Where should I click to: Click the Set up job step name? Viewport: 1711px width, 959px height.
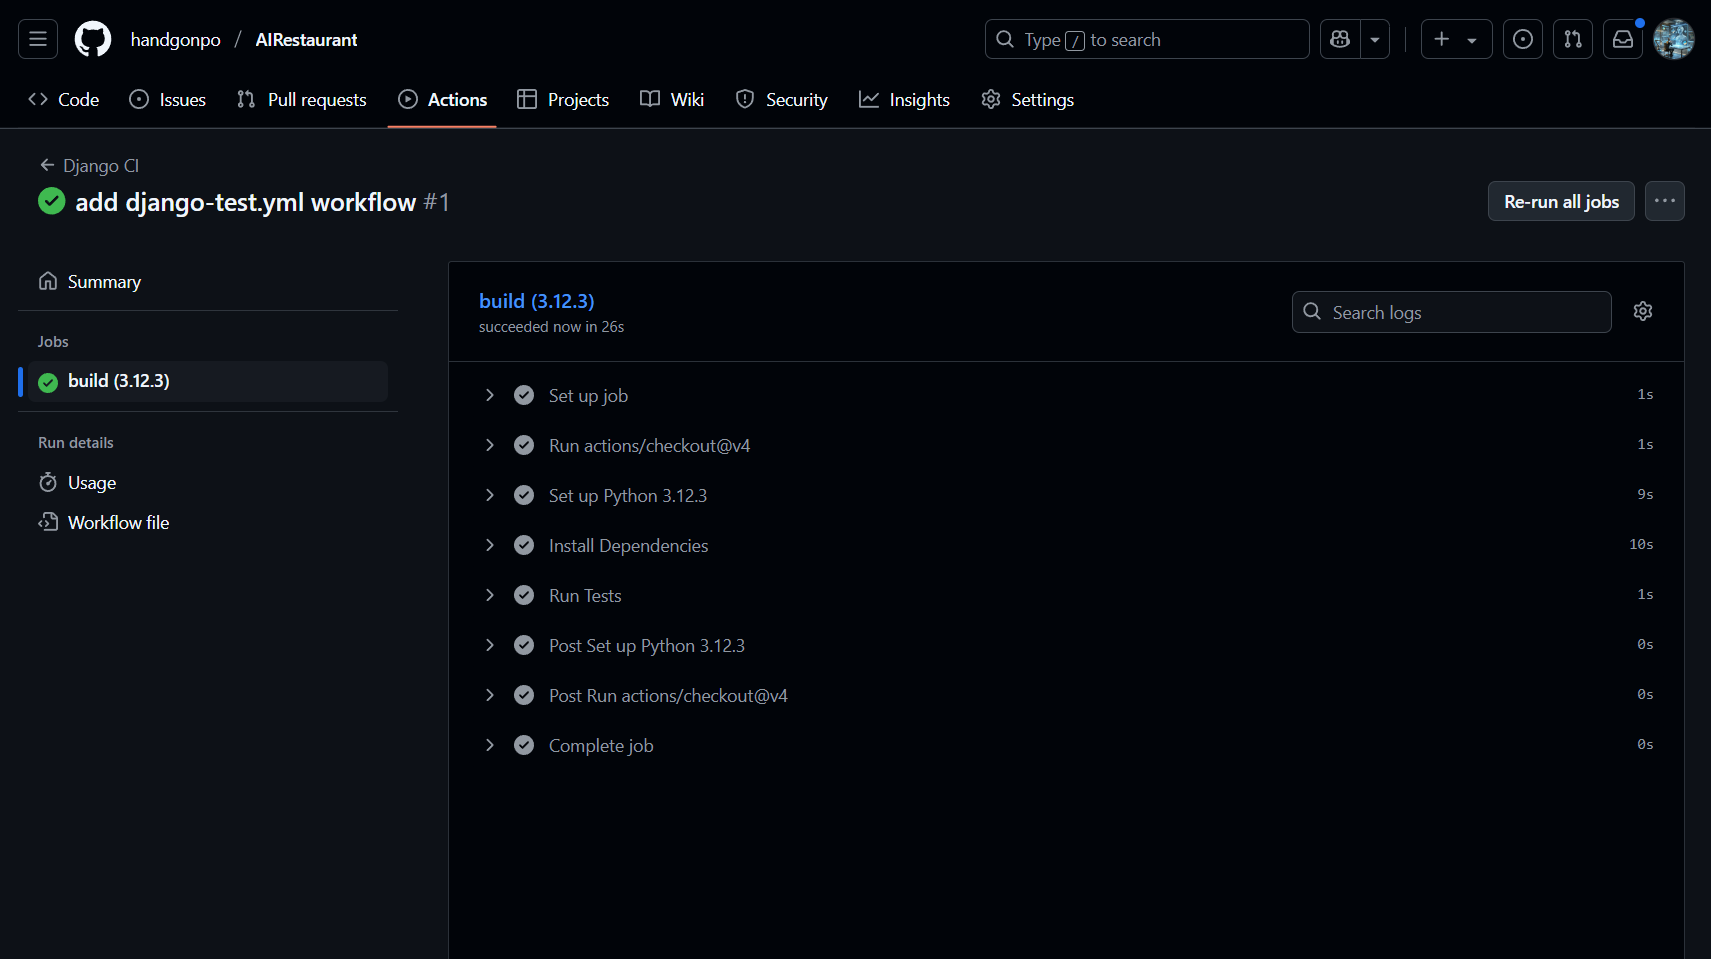588,395
